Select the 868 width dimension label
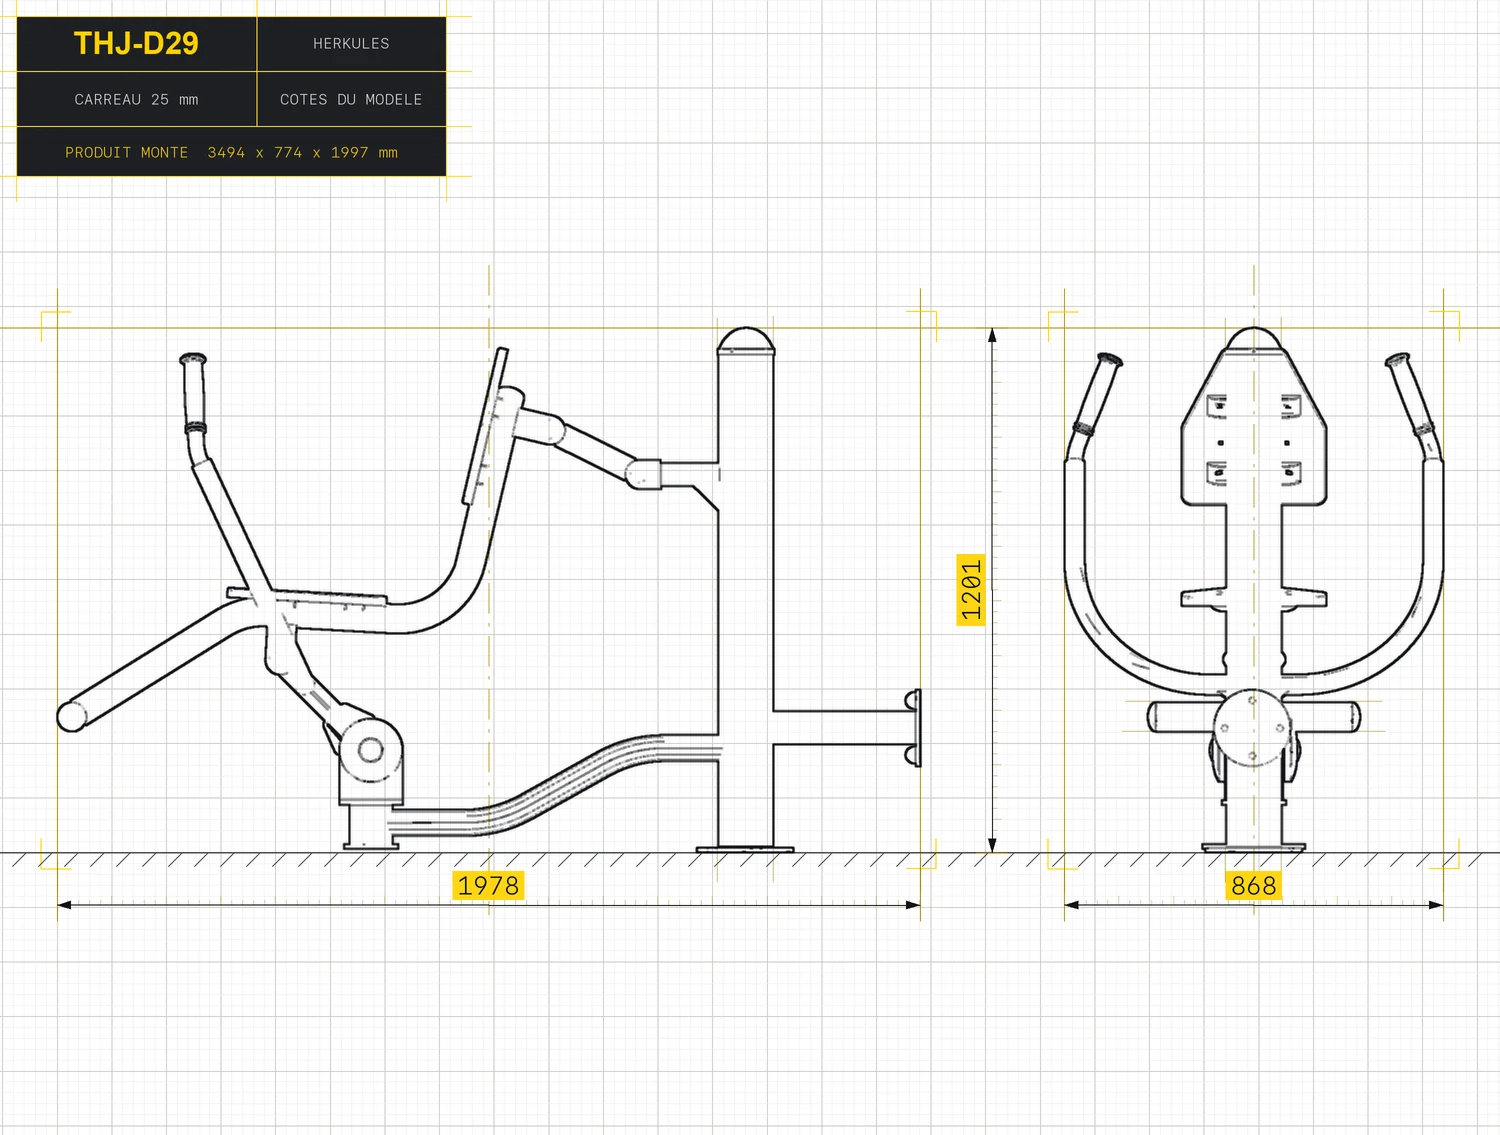Screen dimensions: 1500x1135 click(x=1254, y=886)
